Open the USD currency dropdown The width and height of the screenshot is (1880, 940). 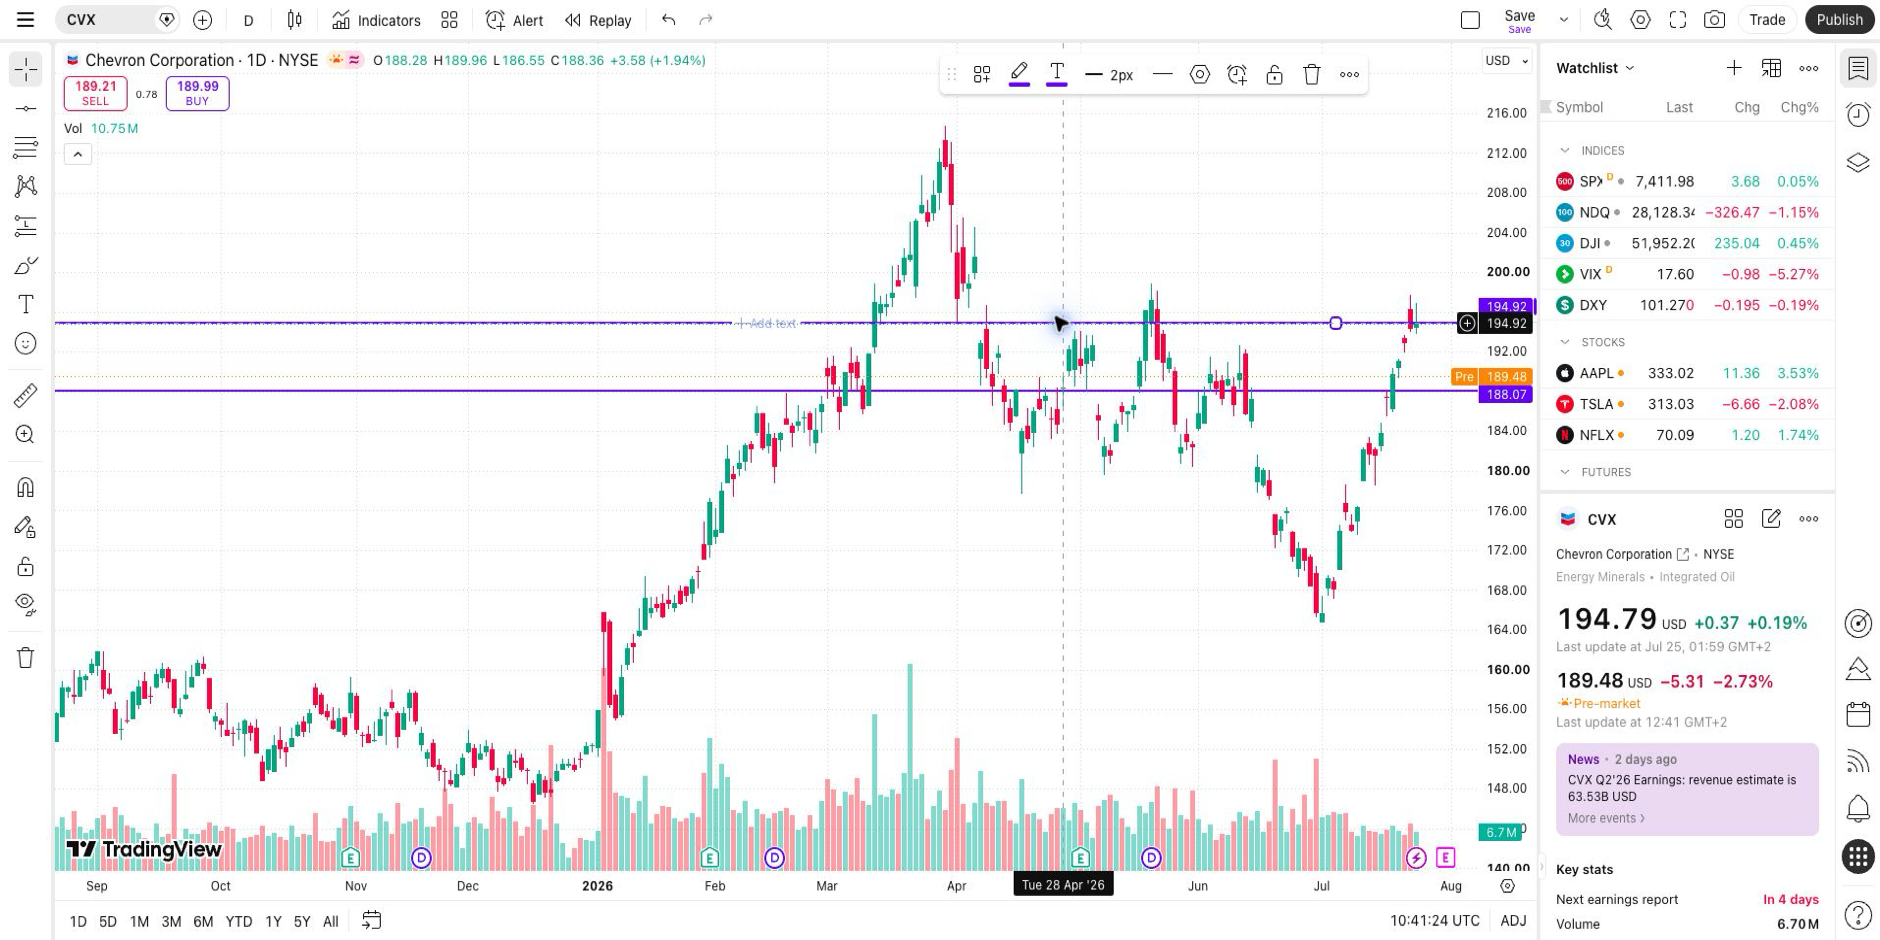(1506, 61)
